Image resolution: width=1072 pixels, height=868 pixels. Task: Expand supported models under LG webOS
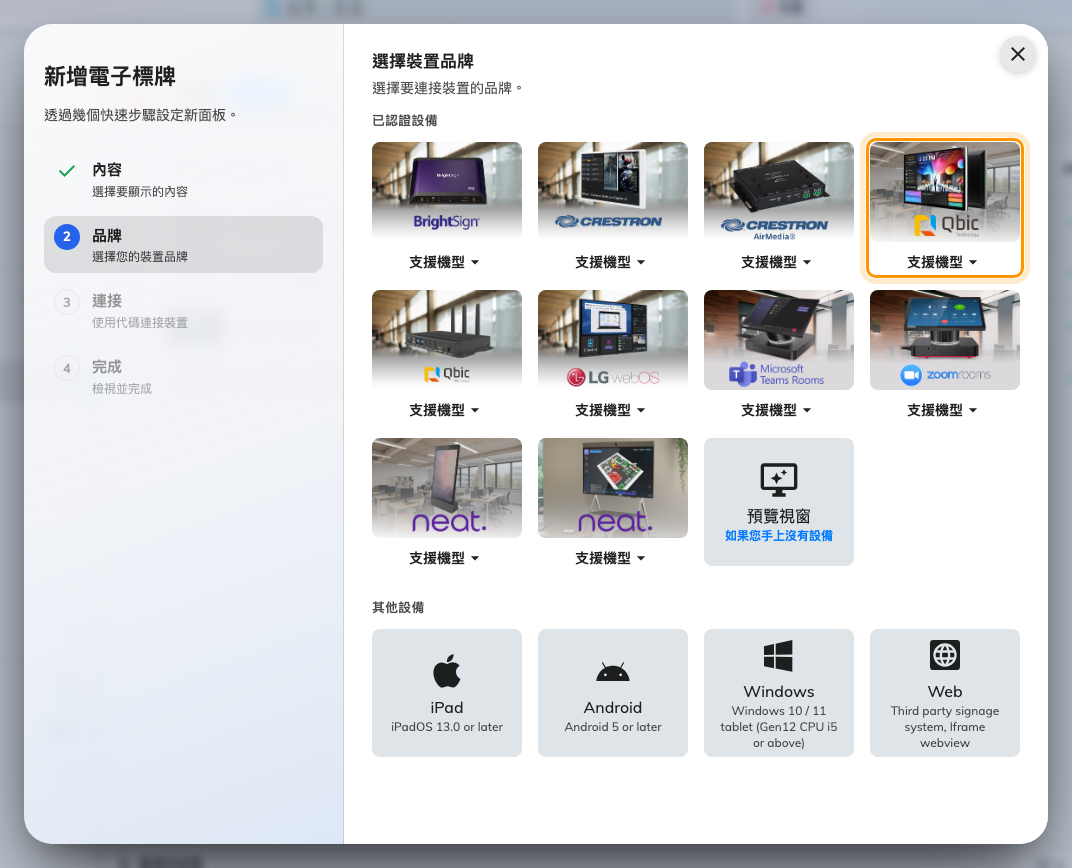coord(611,410)
